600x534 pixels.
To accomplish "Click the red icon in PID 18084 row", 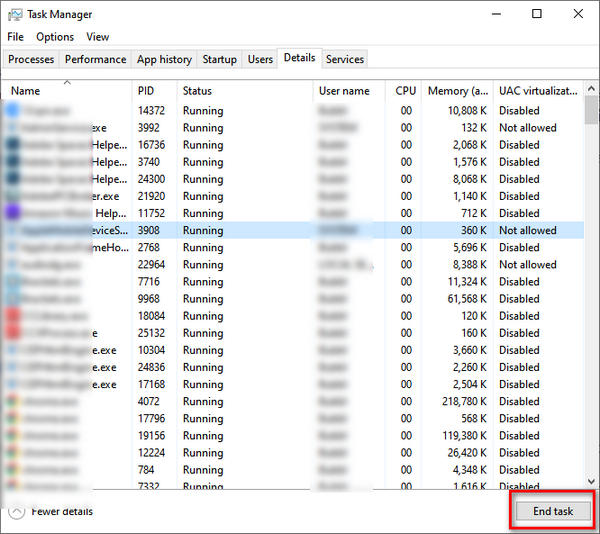I will [13, 316].
